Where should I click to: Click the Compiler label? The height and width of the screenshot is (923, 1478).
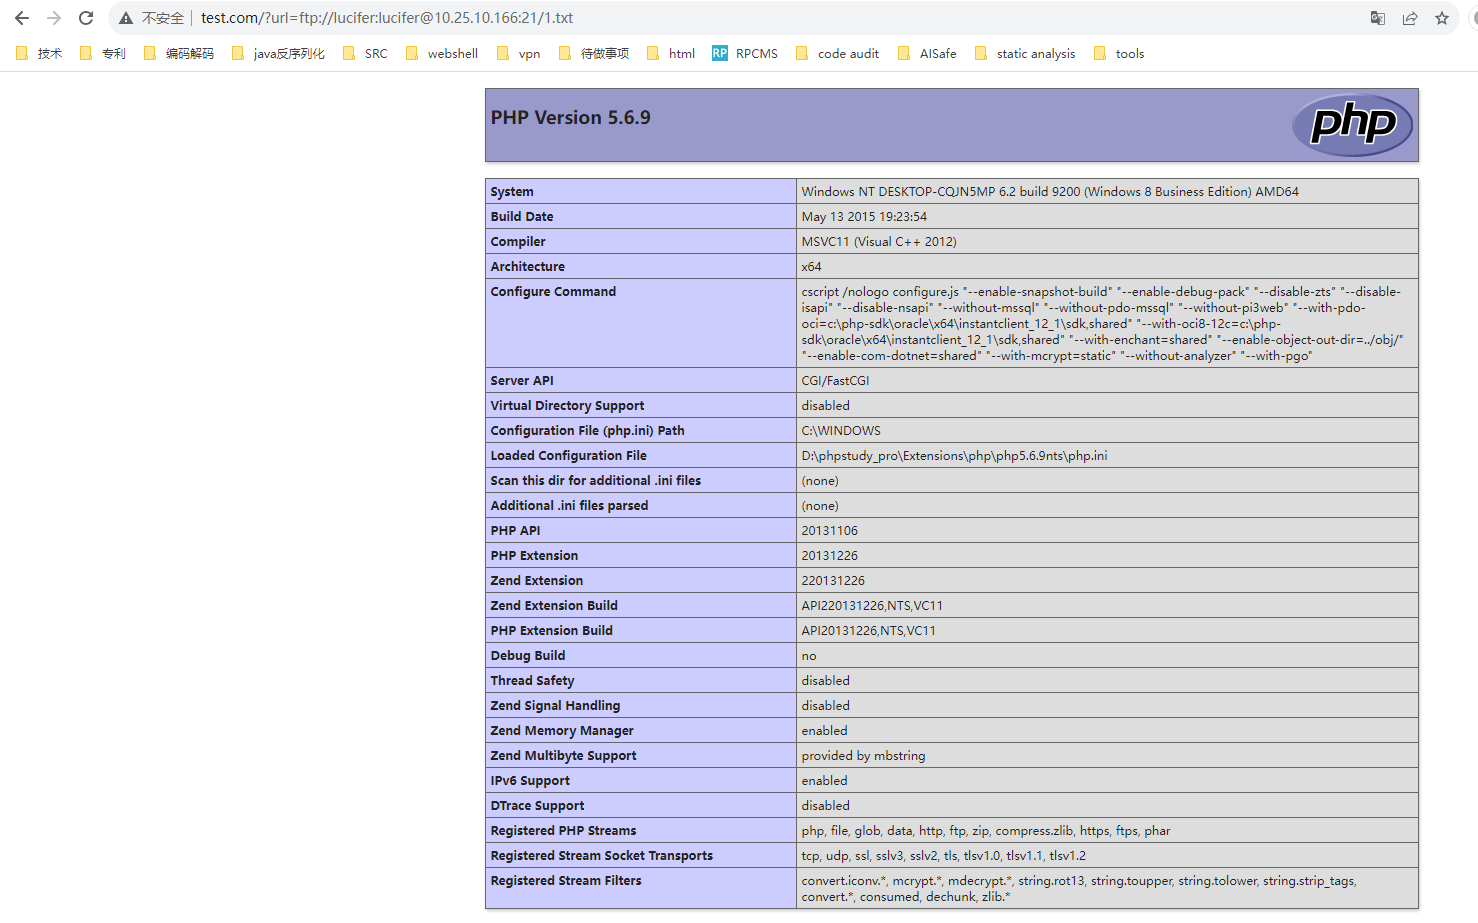(518, 242)
